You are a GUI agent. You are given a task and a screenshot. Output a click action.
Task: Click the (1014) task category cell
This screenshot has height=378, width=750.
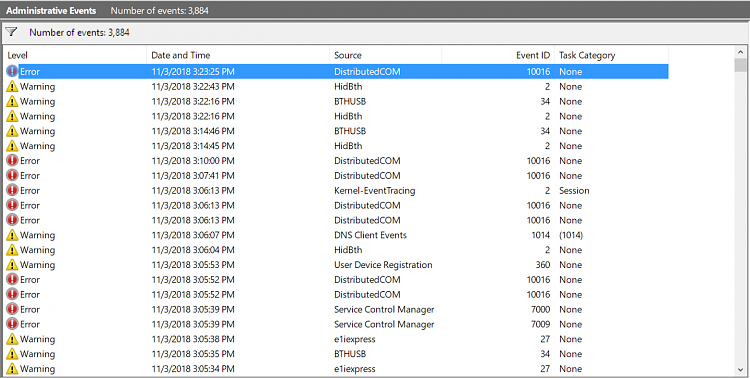tap(571, 235)
